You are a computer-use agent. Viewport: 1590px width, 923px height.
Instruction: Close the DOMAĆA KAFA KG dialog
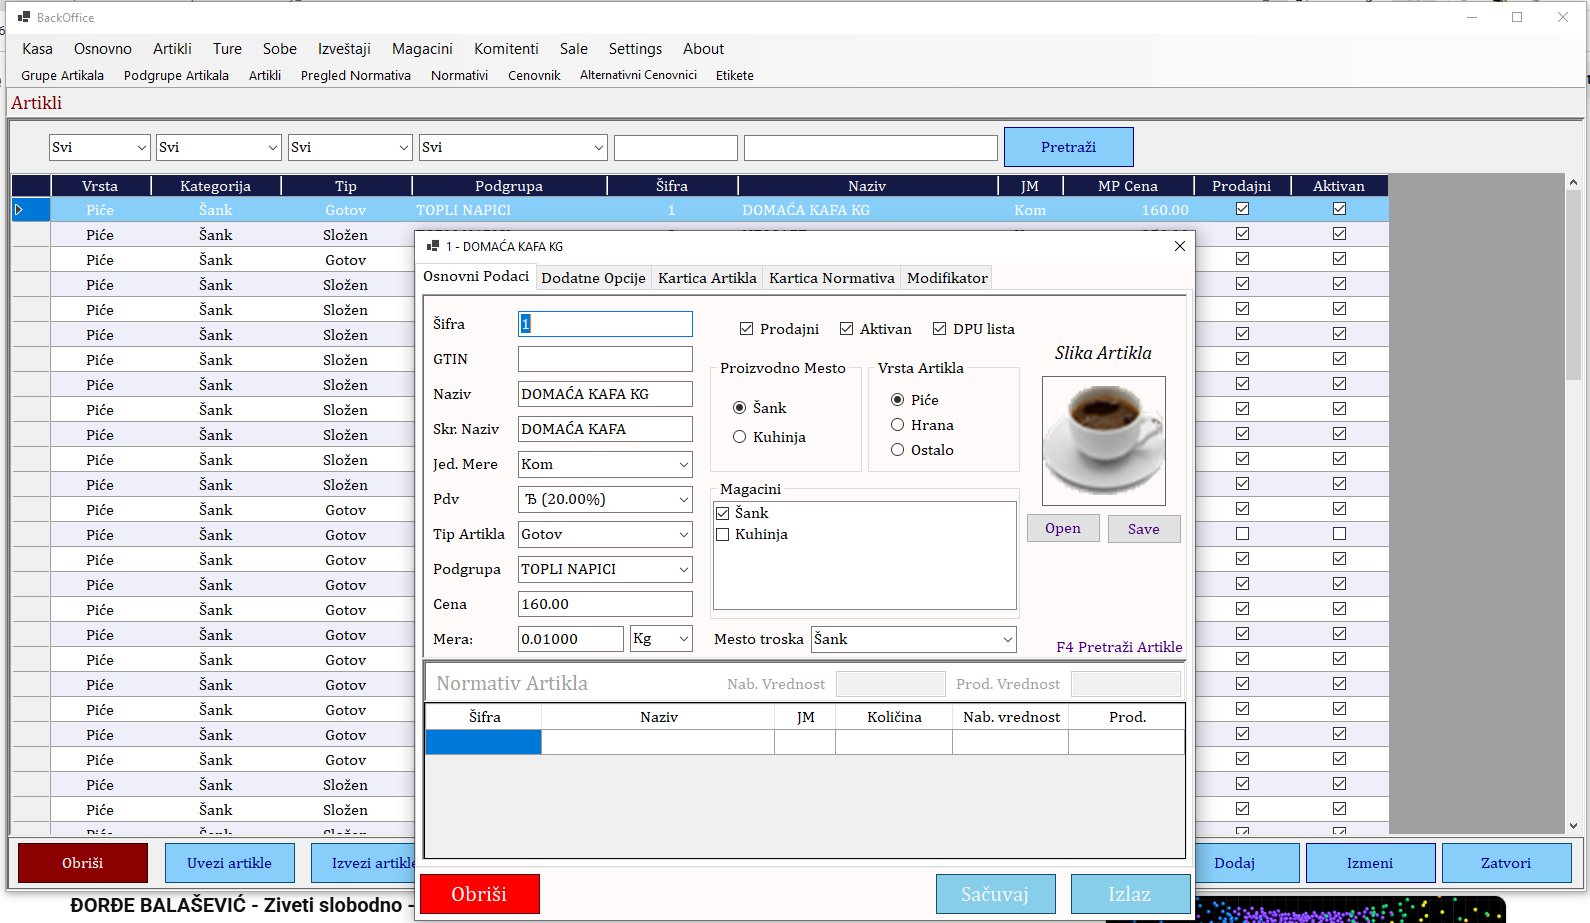coord(1180,246)
